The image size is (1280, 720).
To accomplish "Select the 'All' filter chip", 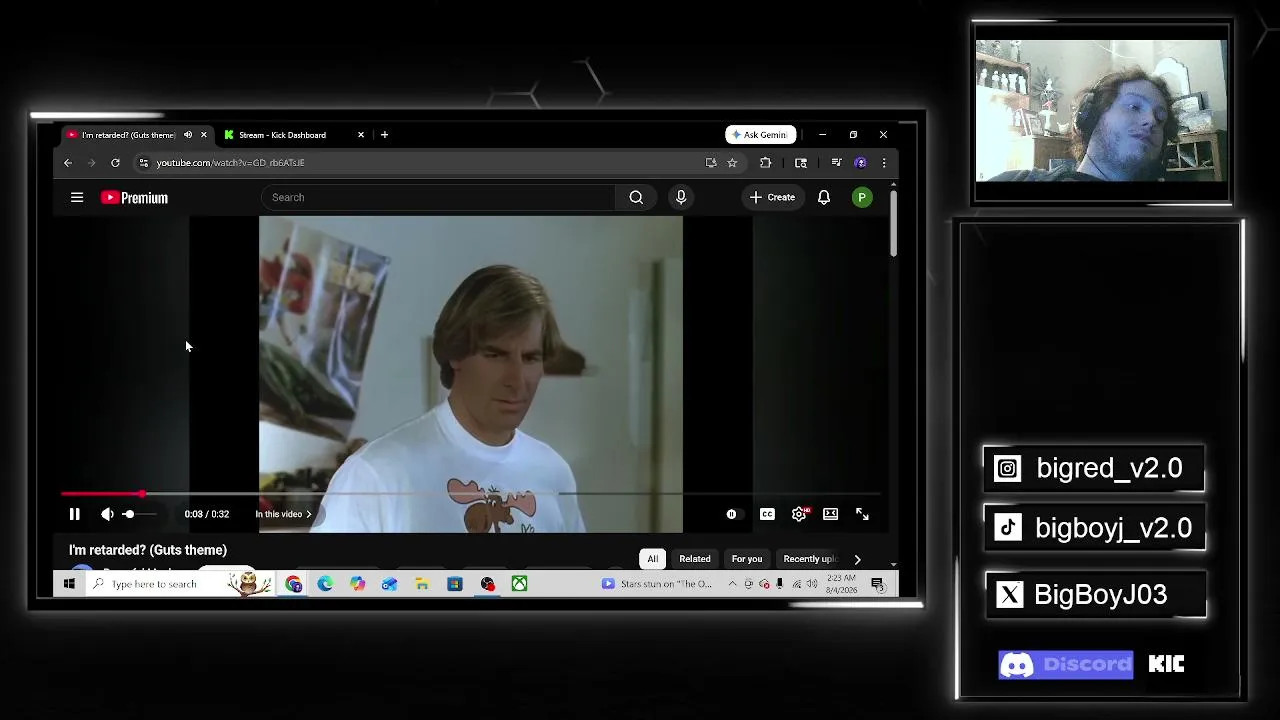I will point(653,559).
